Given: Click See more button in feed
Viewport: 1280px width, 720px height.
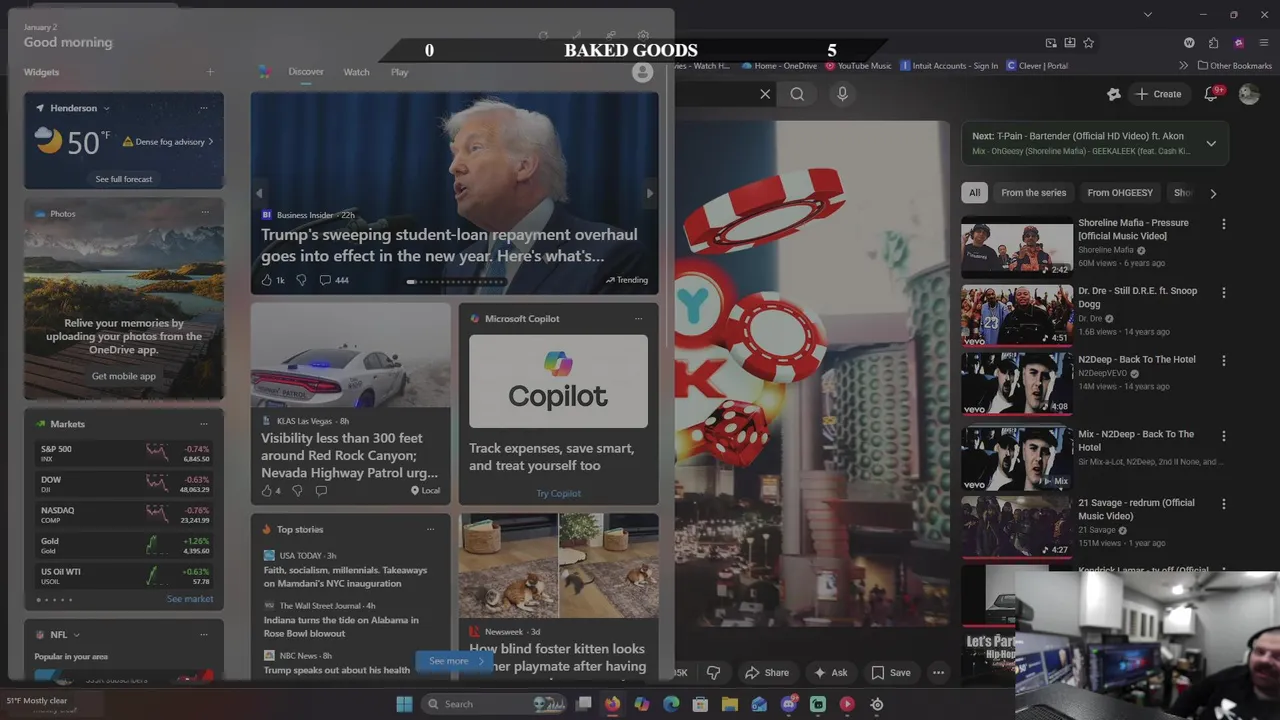Looking at the screenshot, I should 455,661.
